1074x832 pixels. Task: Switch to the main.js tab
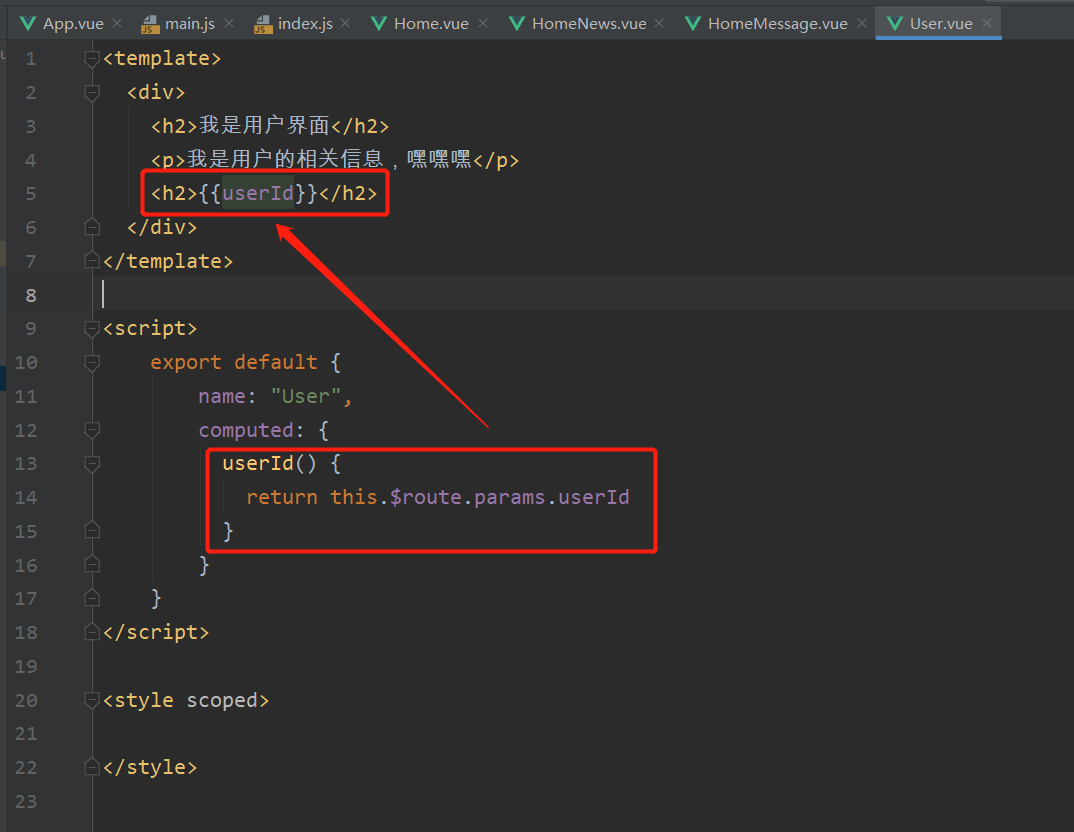(x=190, y=24)
